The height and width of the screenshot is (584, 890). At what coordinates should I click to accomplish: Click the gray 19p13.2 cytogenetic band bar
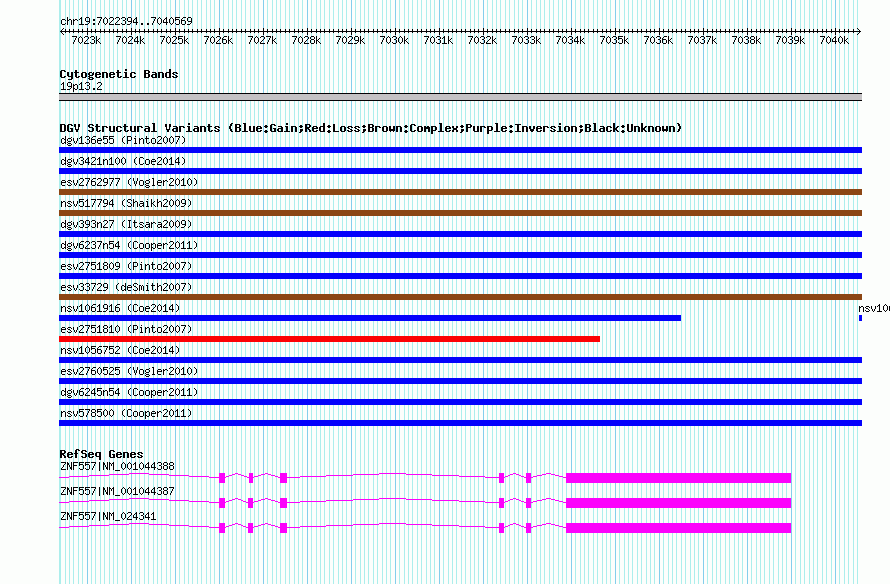pos(460,97)
